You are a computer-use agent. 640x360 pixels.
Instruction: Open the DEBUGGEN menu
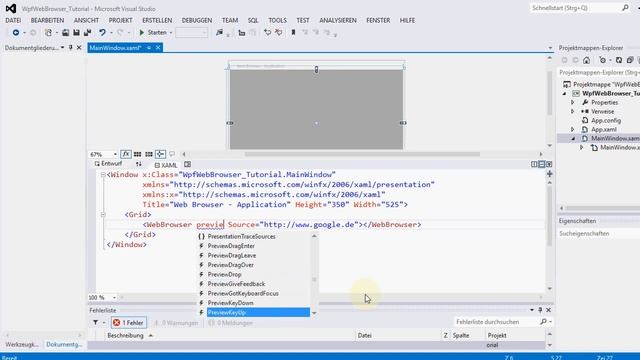(197, 20)
